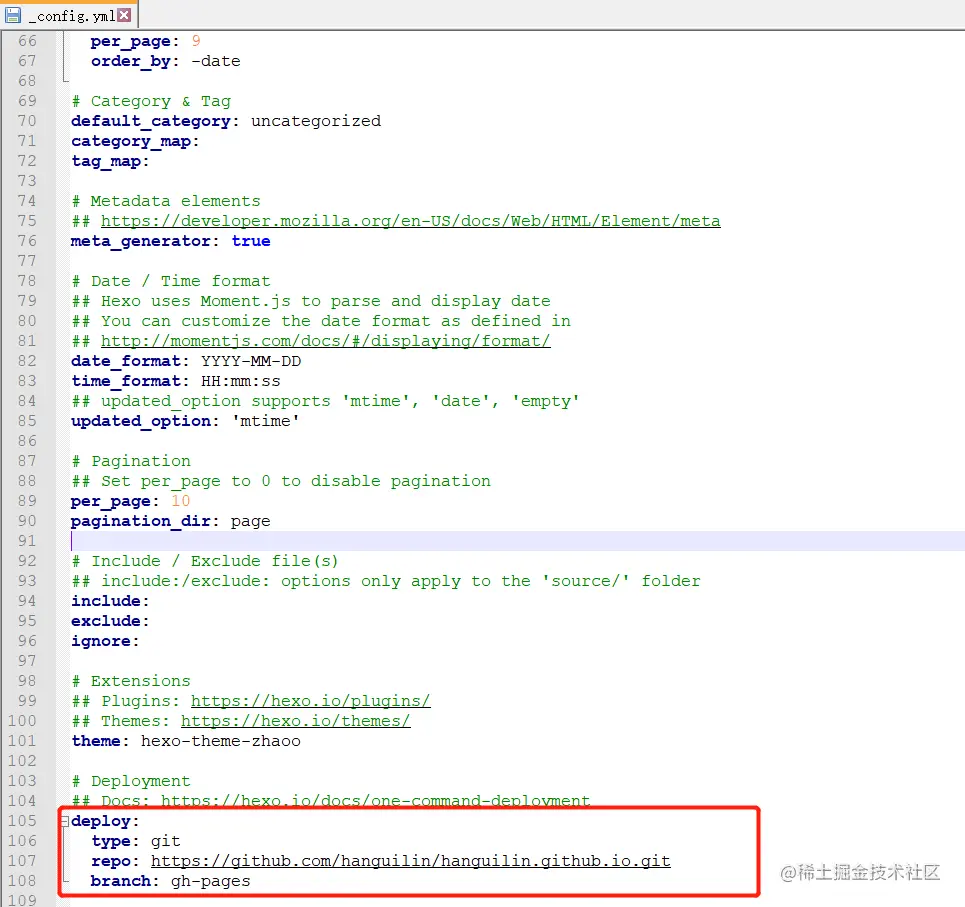Click the 'include' key on line 94

pos(106,601)
